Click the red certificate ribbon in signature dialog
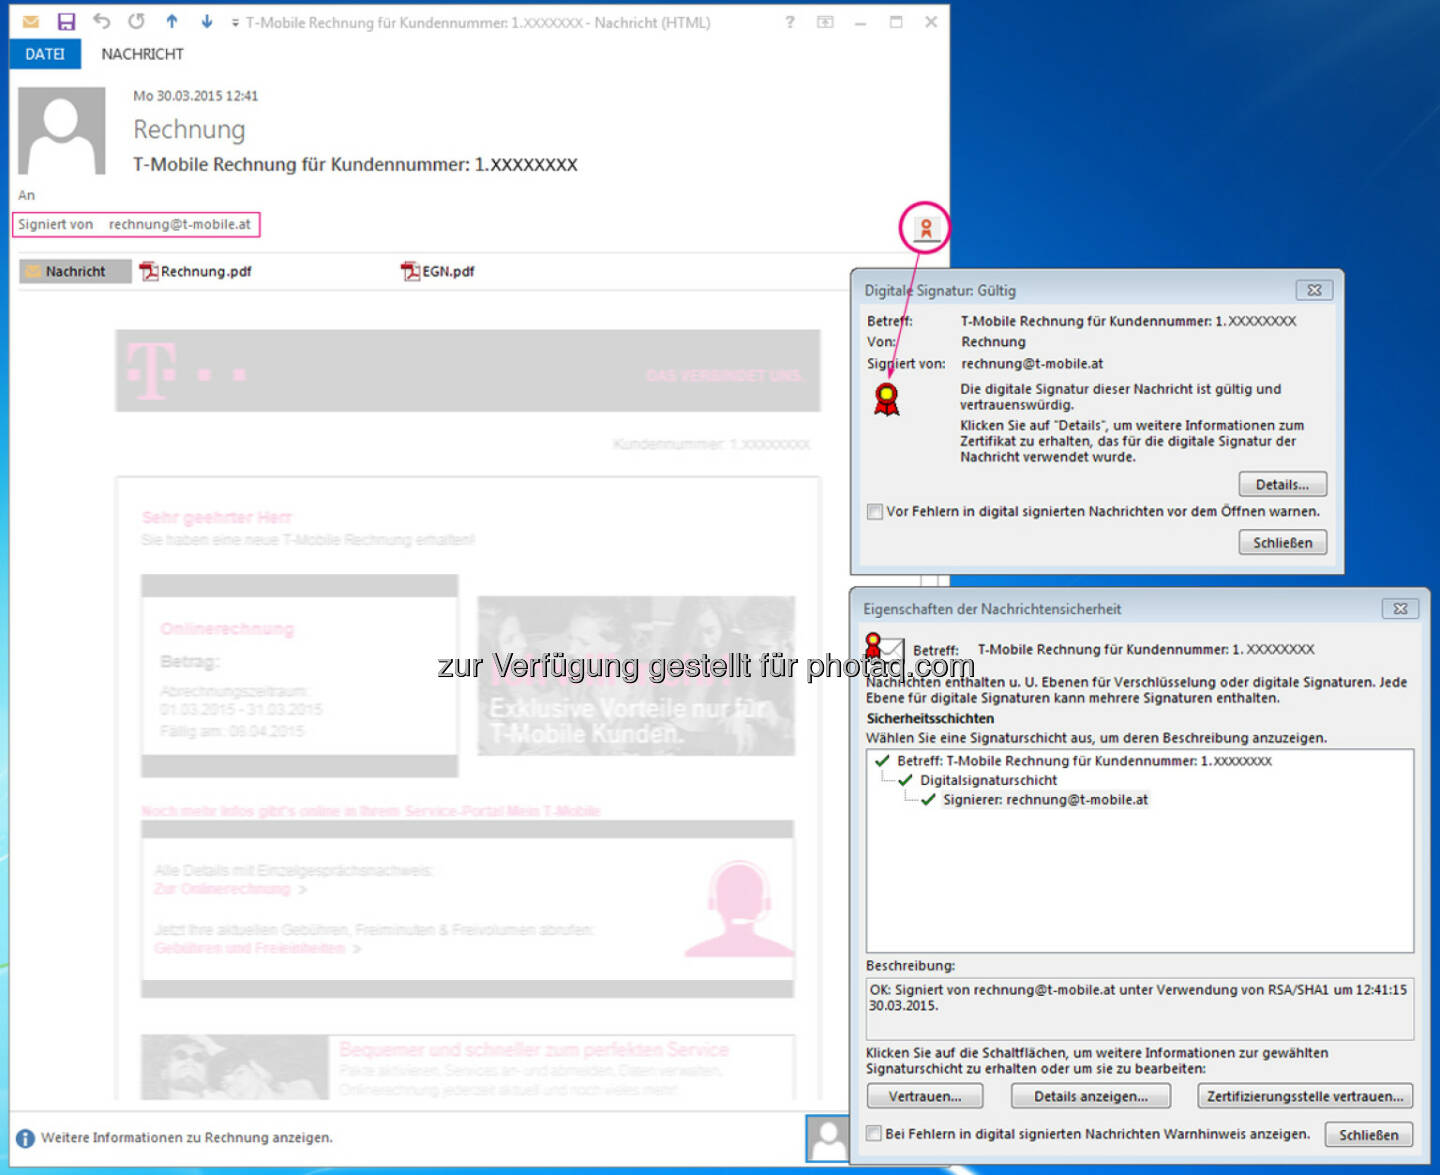Image resolution: width=1440 pixels, height=1175 pixels. (x=886, y=398)
